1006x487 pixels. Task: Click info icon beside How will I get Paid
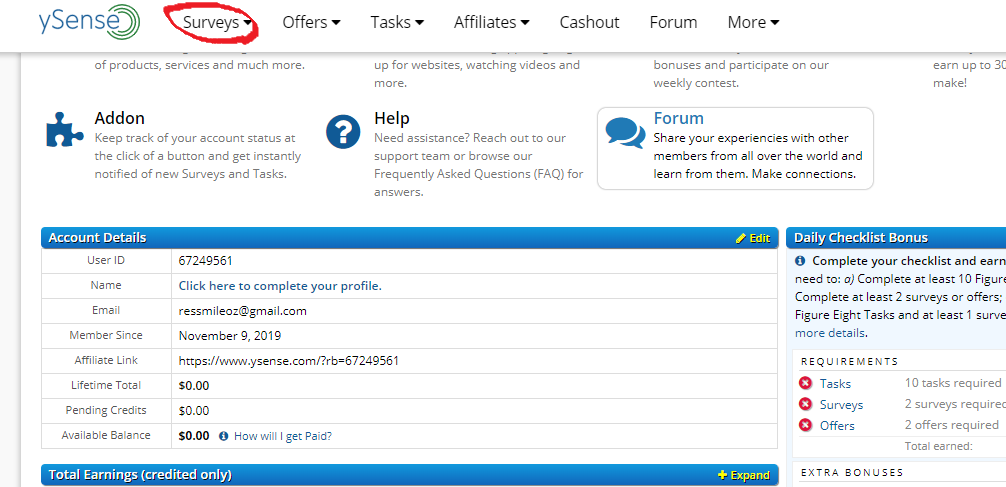click(223, 436)
